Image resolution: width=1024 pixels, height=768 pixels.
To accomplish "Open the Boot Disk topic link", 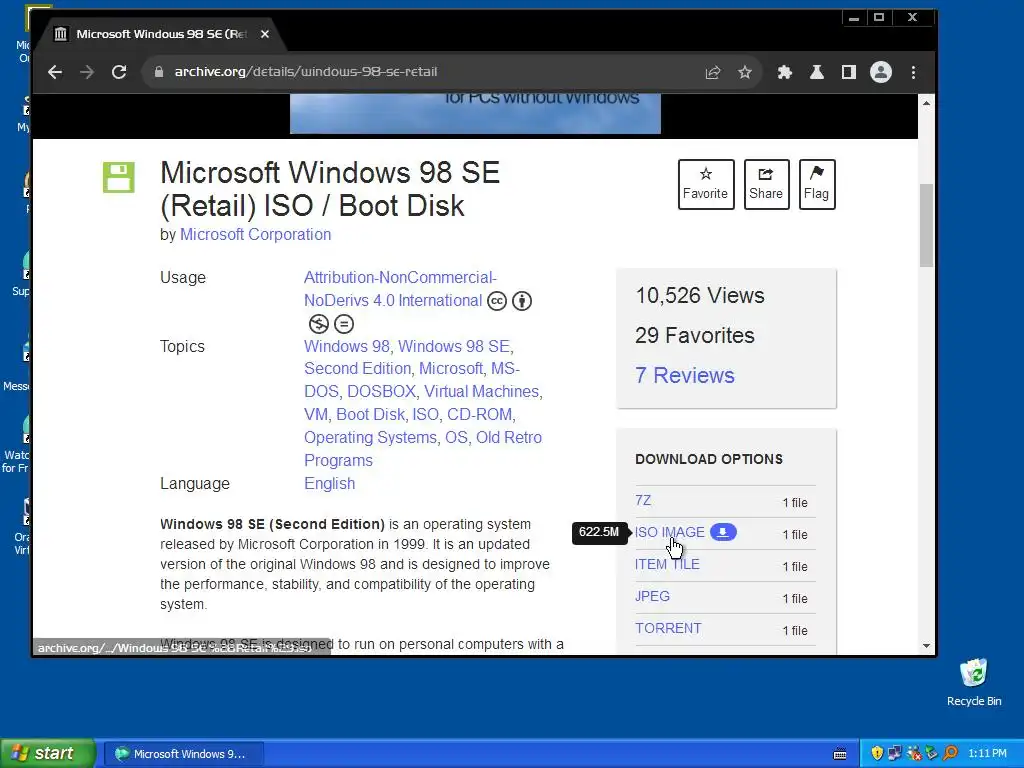I will point(370,415).
